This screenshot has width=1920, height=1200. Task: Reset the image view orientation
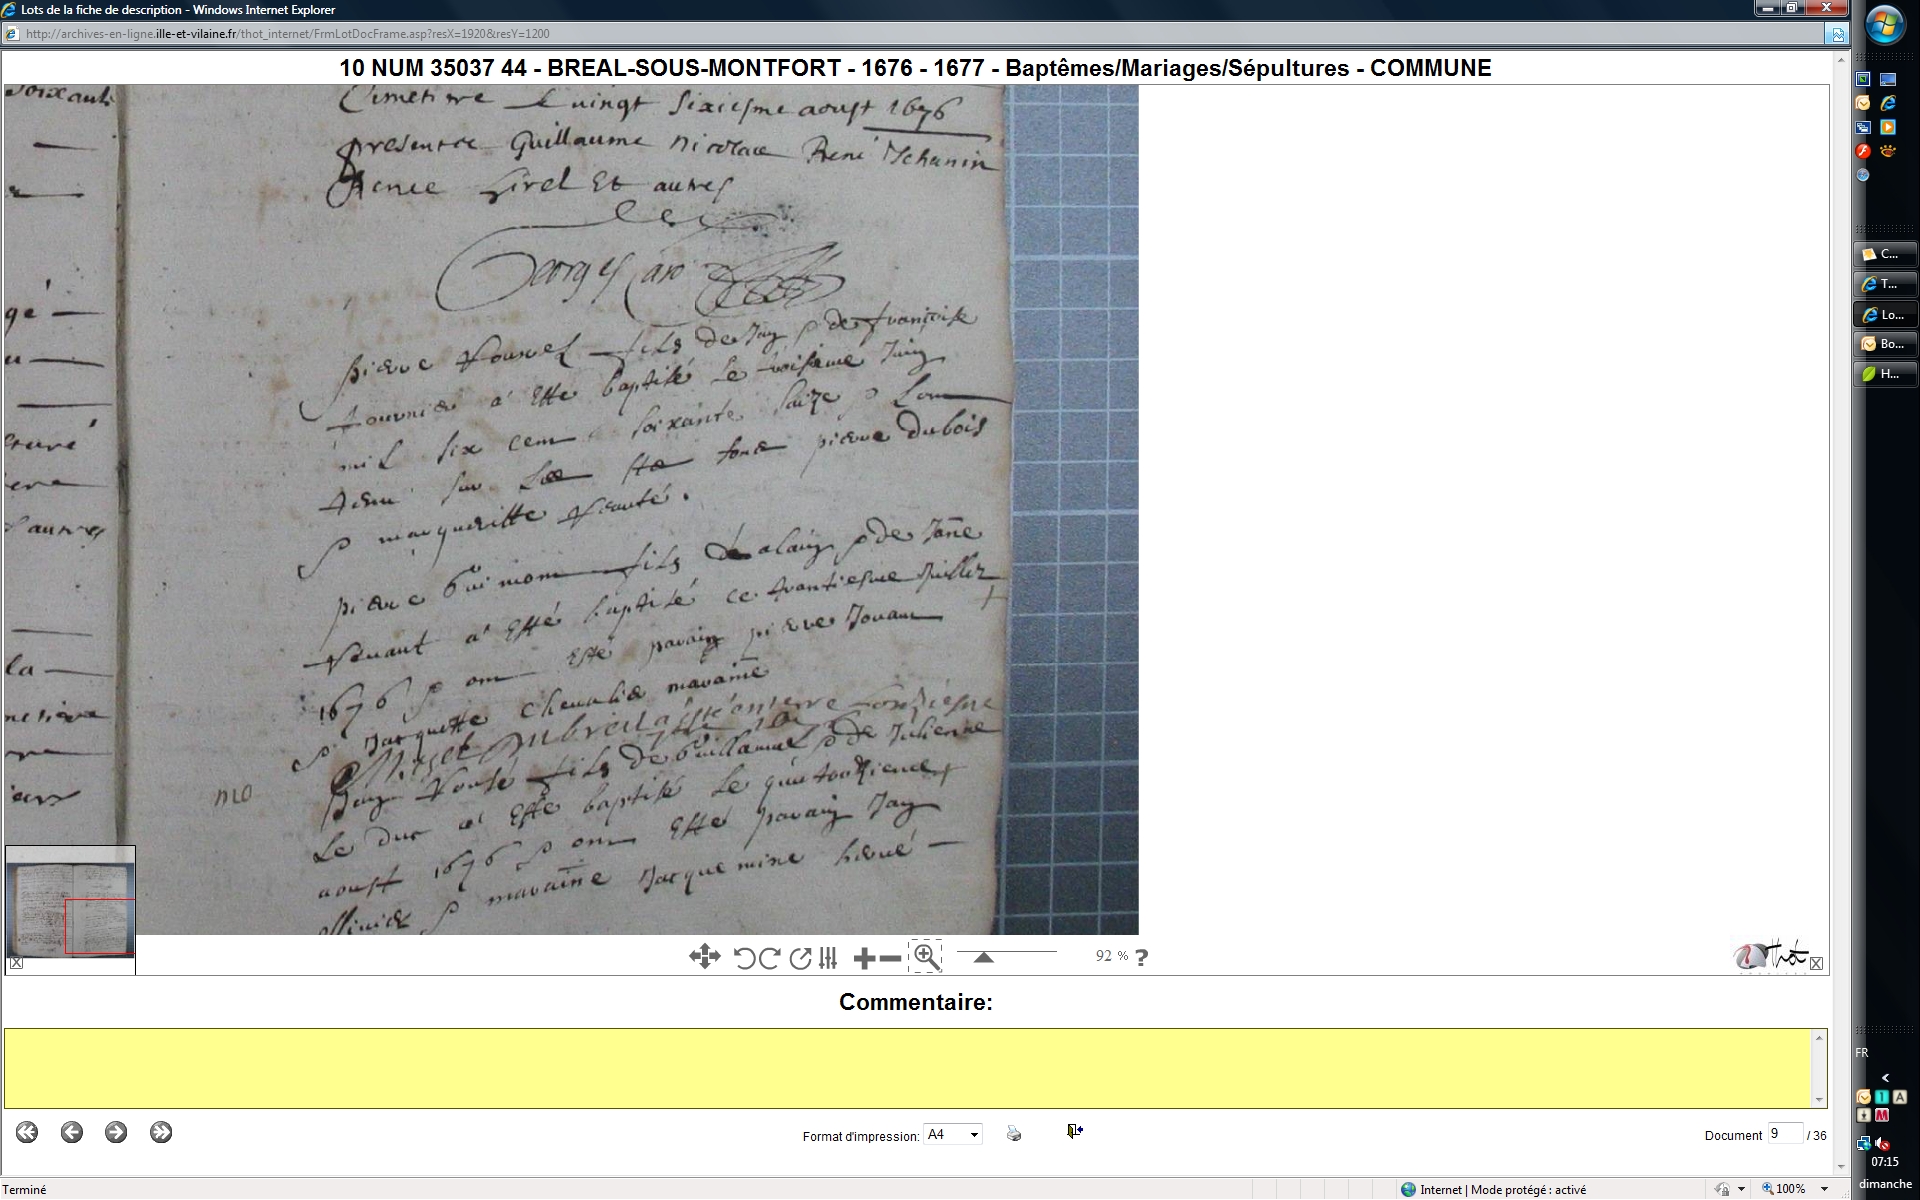800,958
